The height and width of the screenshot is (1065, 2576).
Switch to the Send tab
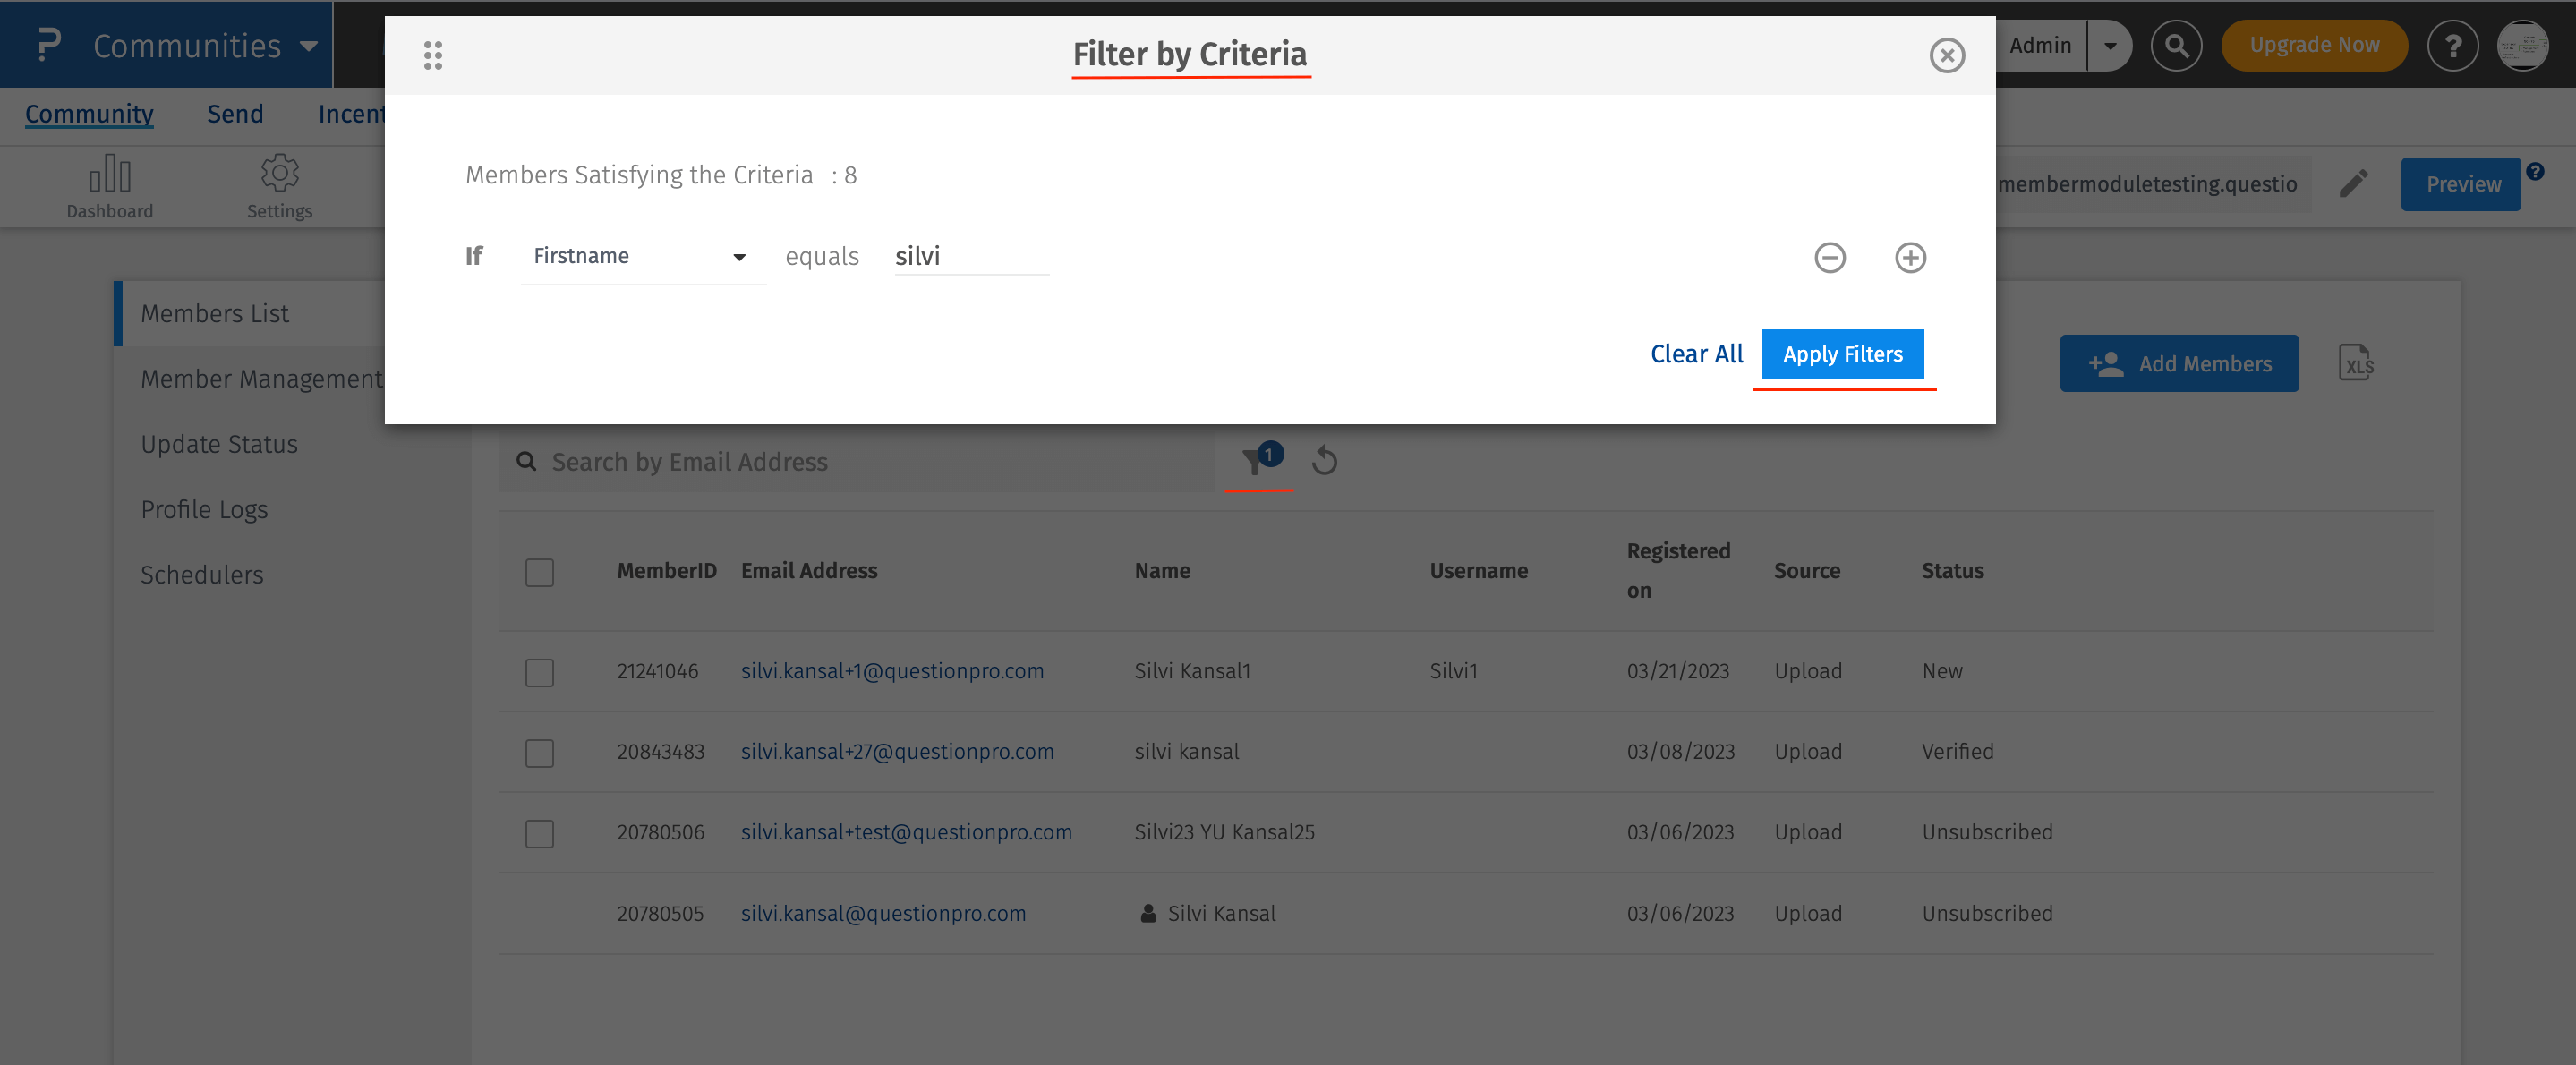[x=235, y=114]
